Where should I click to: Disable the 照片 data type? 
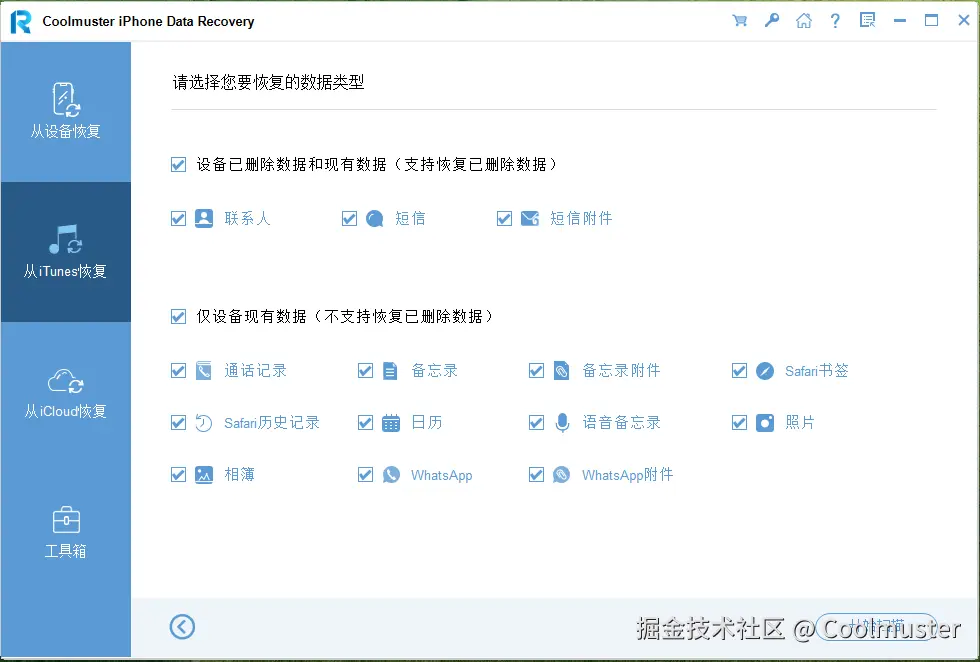coord(739,422)
